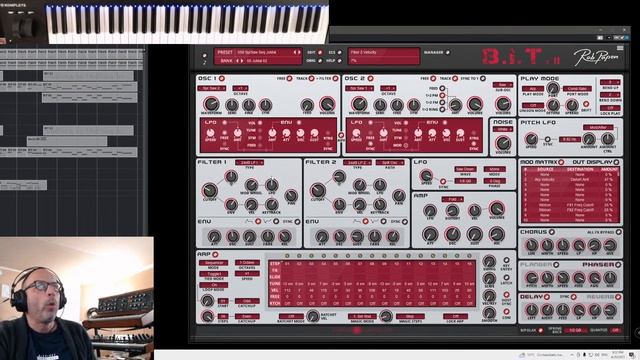Image resolution: width=640 pixels, height=360 pixels.
Task: Enable the REVERB effect
Action: [x=618, y=297]
